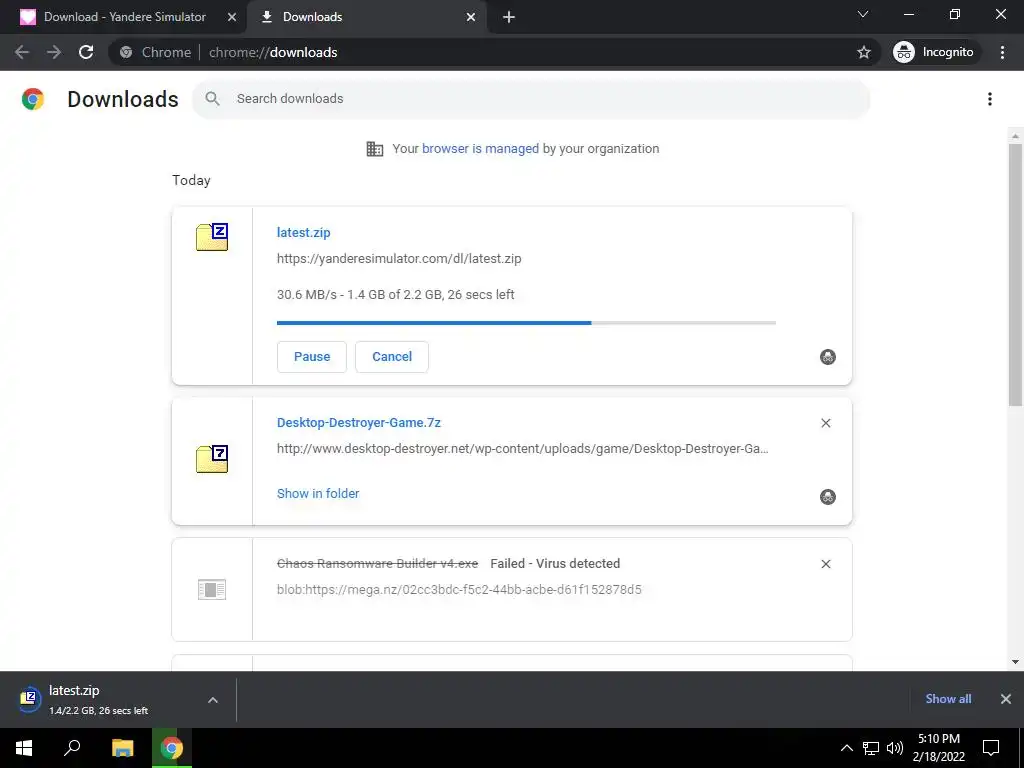Click the Chrome logo beside Downloads heading
This screenshot has height=768, width=1024.
33,99
